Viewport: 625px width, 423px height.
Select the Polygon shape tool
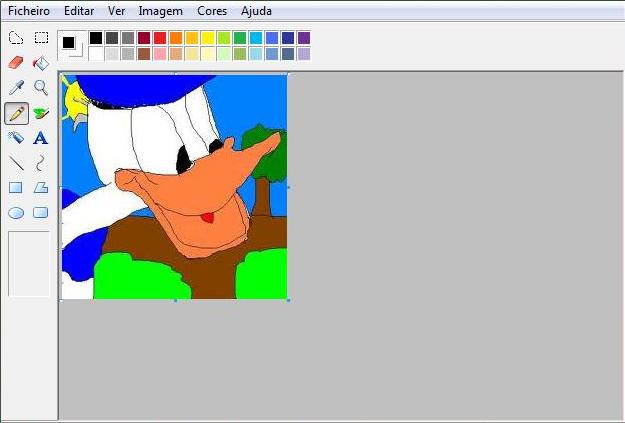pos(41,187)
